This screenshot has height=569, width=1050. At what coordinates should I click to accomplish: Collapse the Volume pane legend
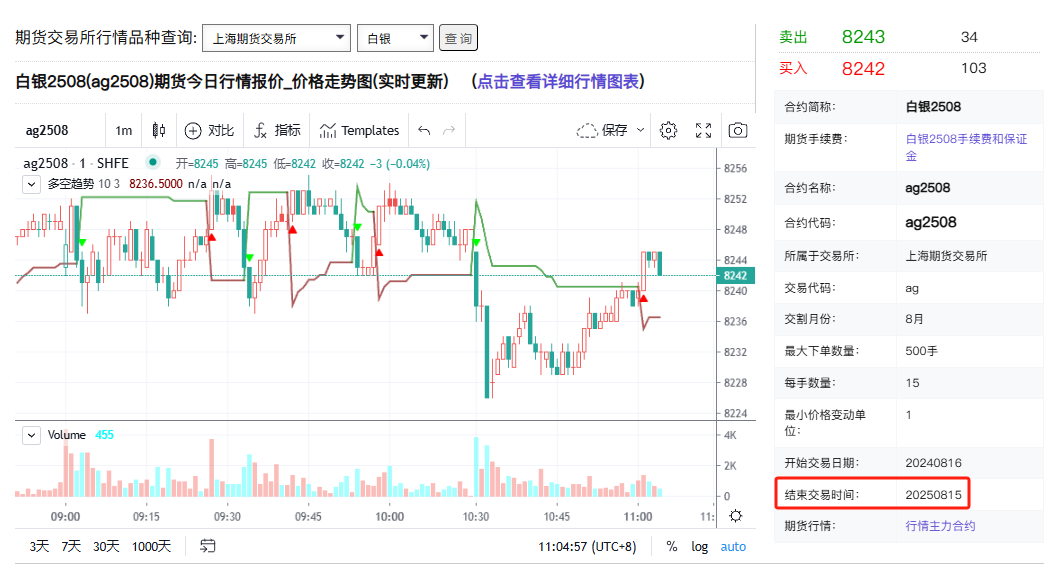click(x=31, y=435)
